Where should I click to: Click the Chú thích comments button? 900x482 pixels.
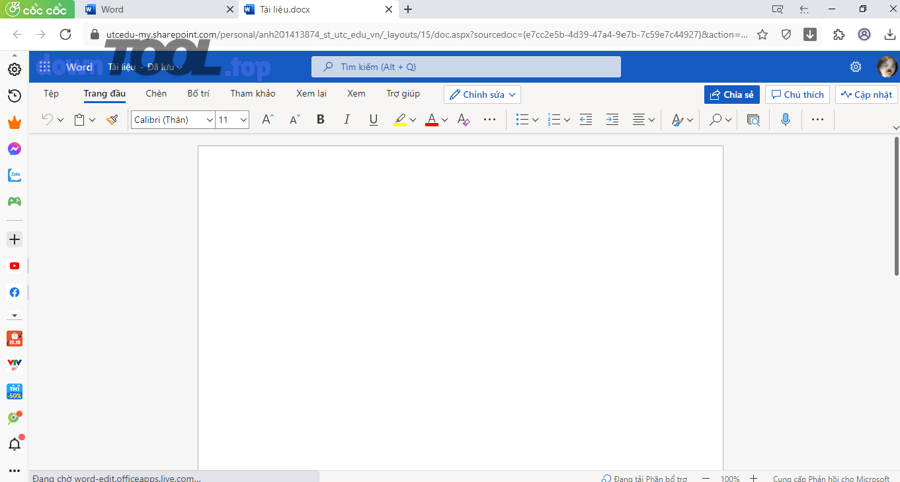coord(797,95)
